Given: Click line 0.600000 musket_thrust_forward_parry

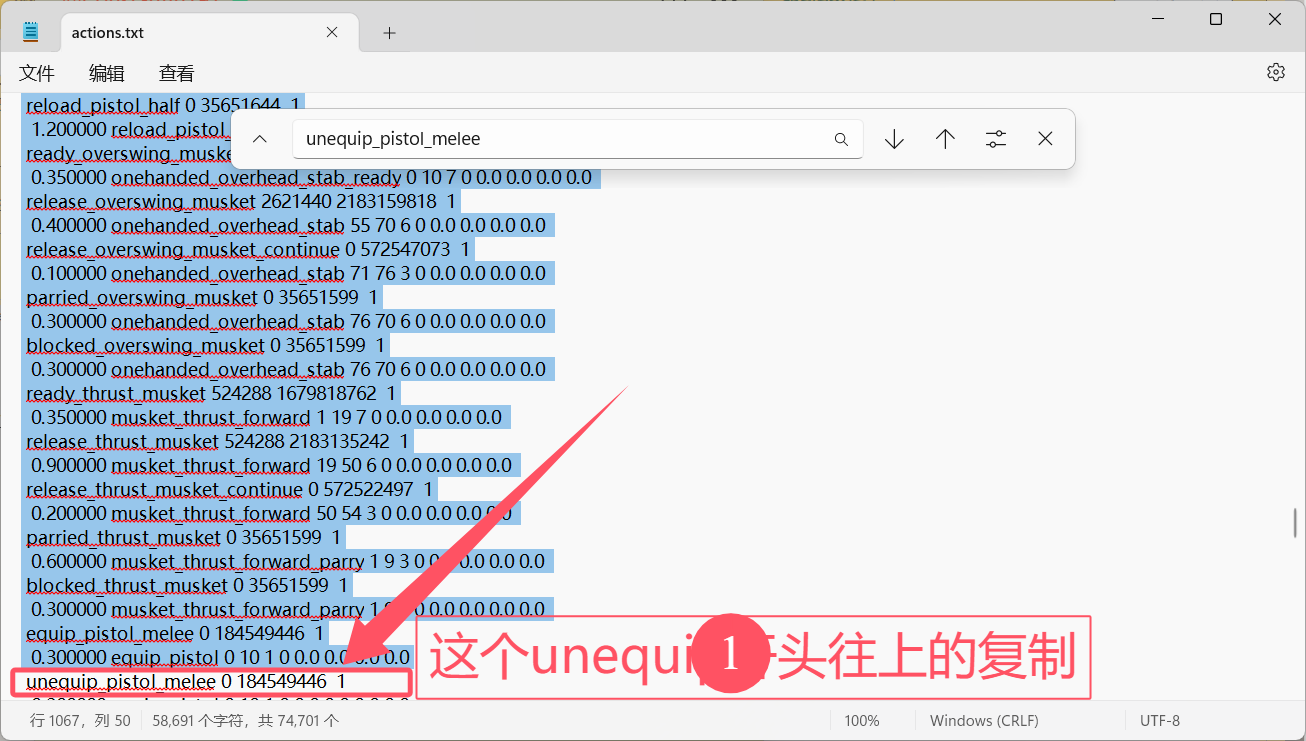Looking at the screenshot, I should pos(288,561).
